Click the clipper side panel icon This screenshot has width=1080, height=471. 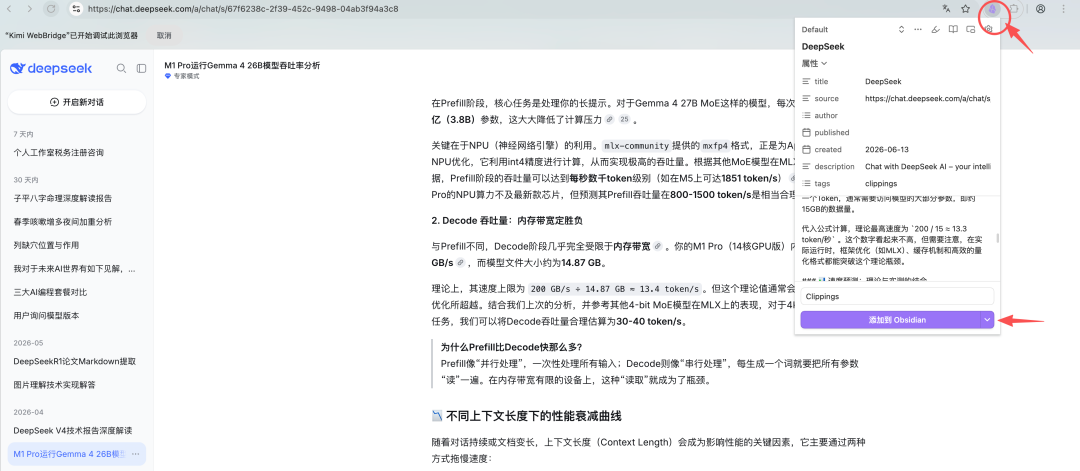click(970, 30)
